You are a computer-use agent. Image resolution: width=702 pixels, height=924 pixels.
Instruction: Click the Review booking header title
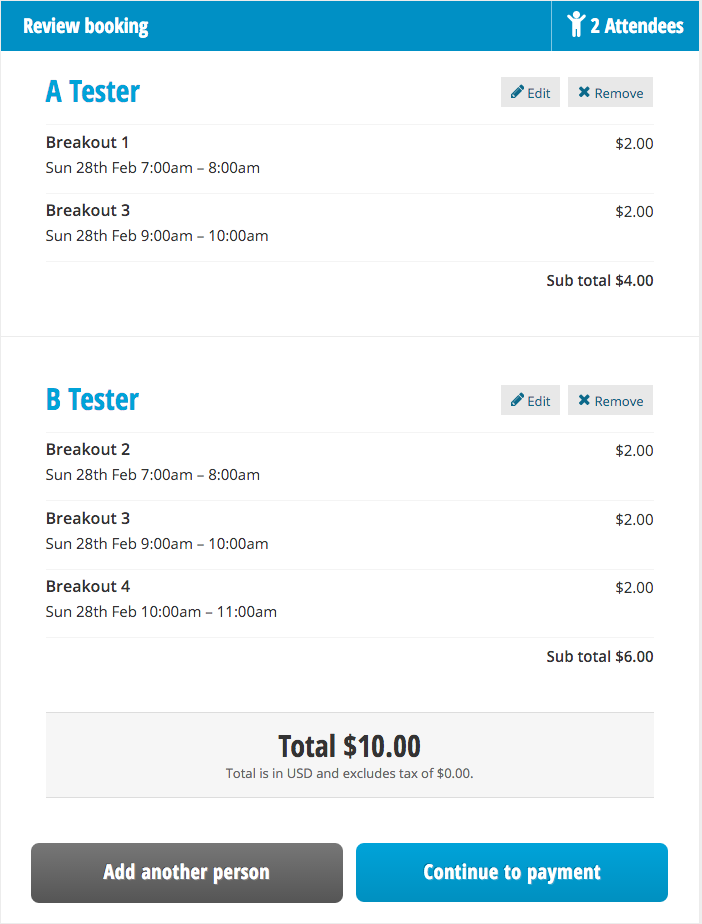click(x=86, y=26)
